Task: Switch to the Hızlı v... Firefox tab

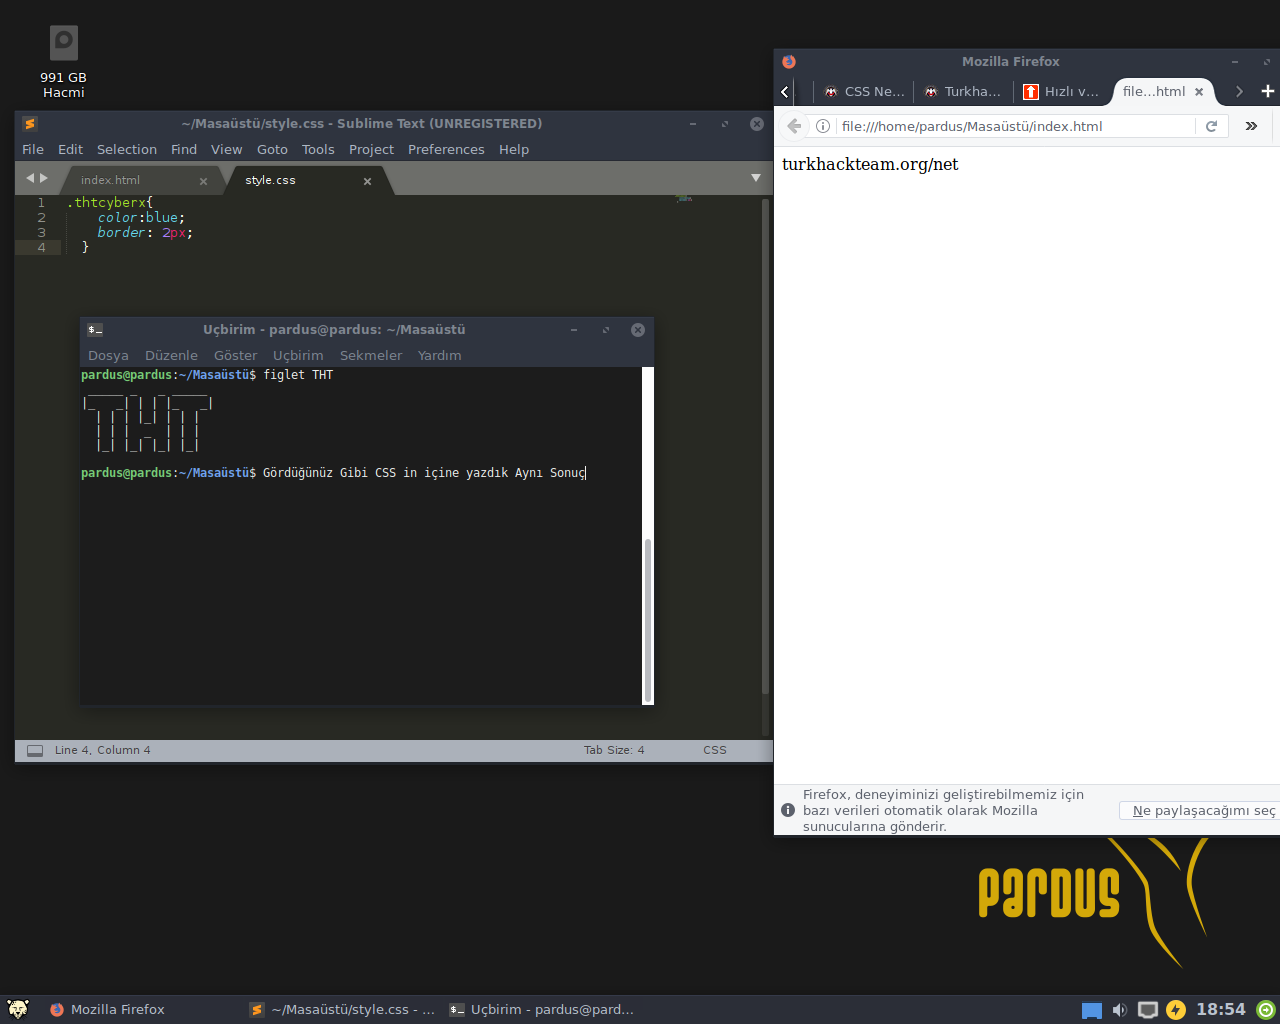Action: tap(1063, 91)
